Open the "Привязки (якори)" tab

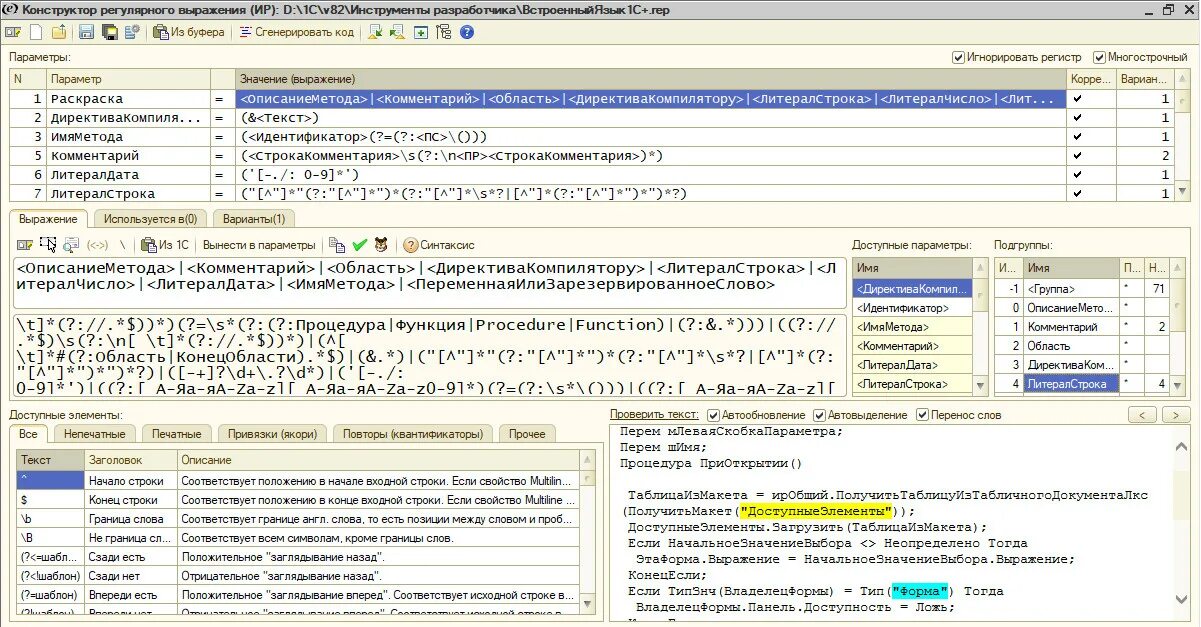tap(272, 434)
